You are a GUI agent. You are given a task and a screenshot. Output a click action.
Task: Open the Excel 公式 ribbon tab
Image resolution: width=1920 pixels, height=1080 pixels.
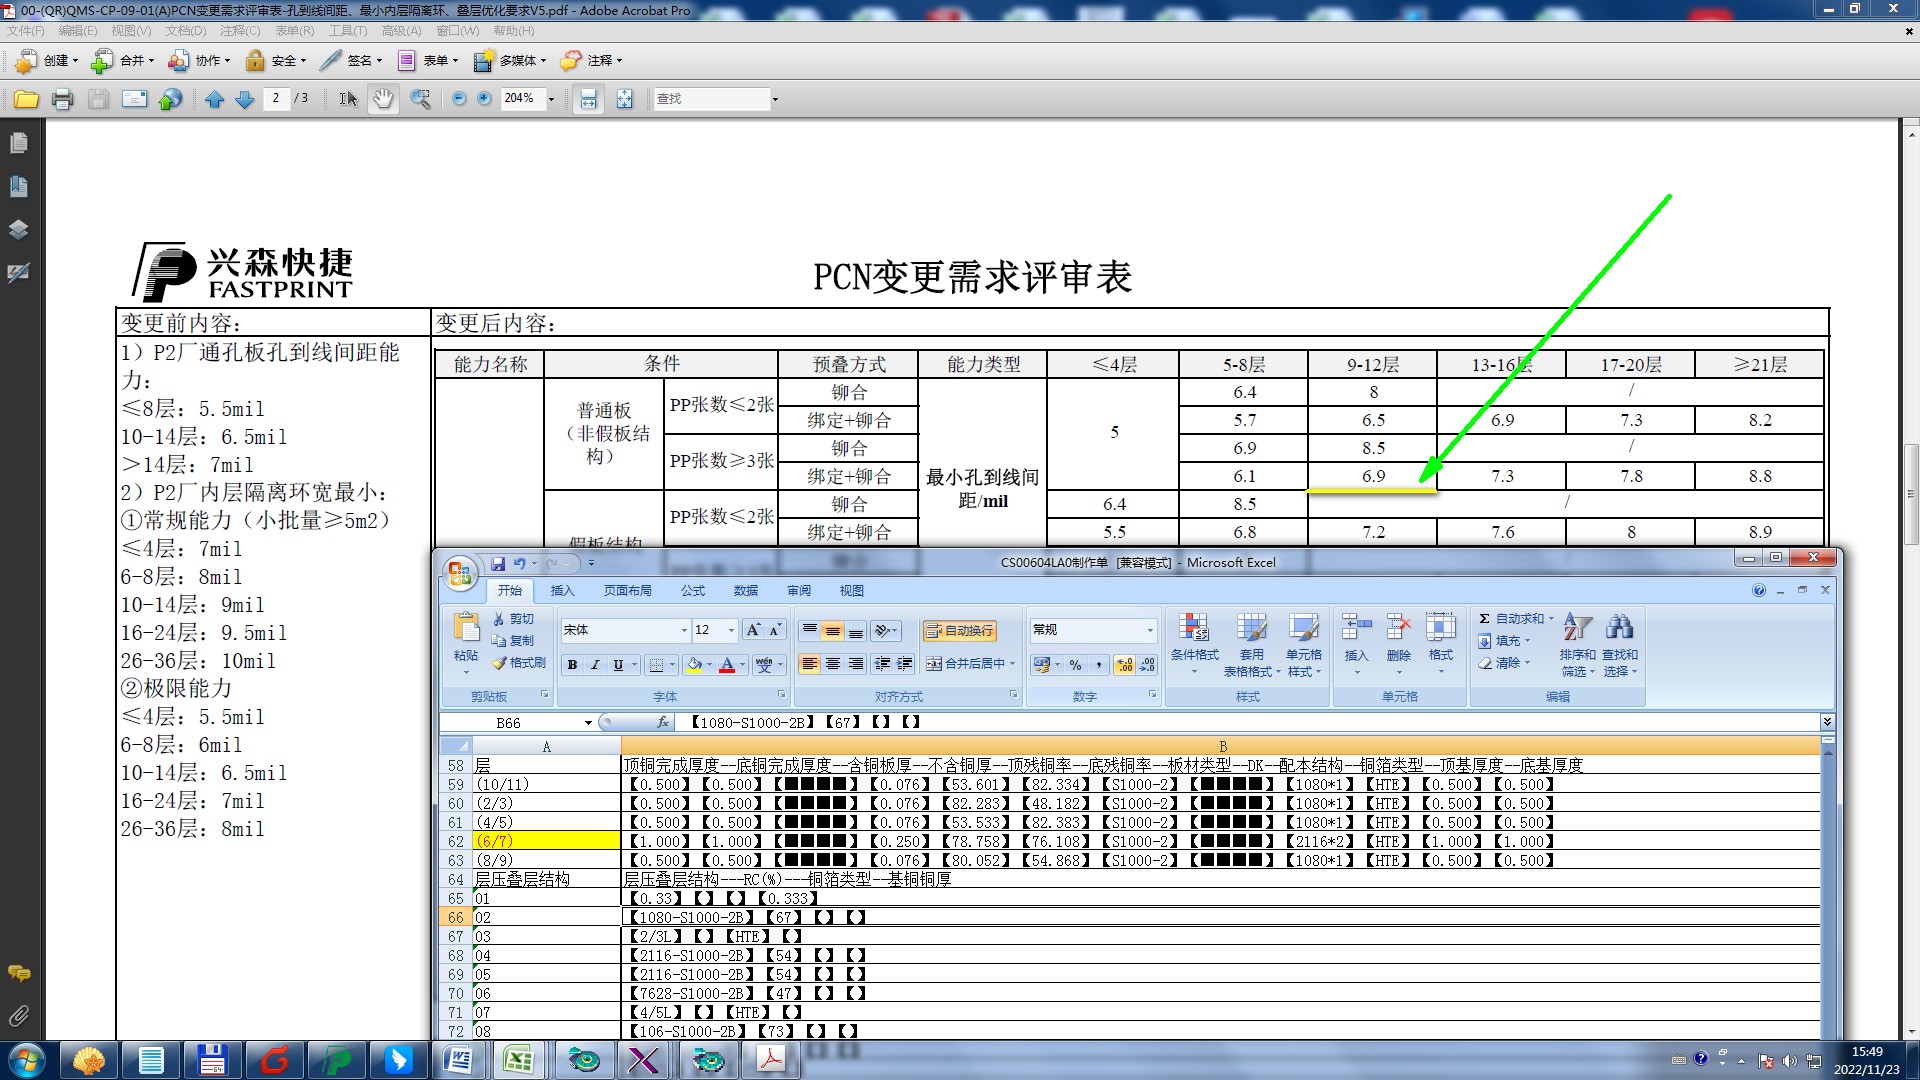pos(693,591)
